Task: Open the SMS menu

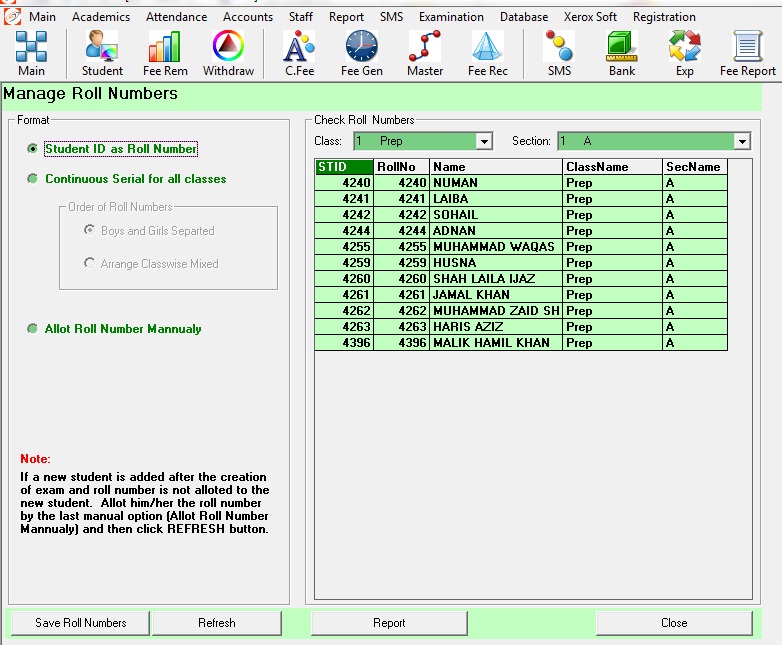Action: click(391, 17)
